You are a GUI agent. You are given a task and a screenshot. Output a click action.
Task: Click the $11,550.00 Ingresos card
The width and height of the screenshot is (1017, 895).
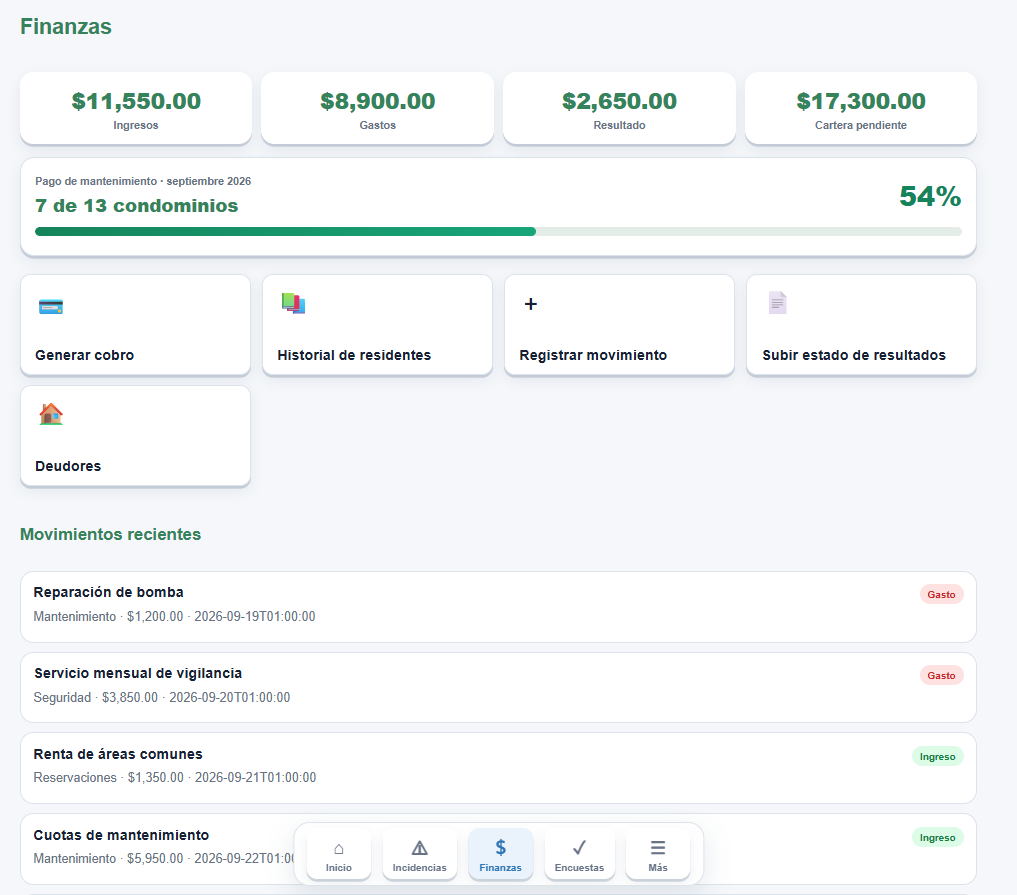(x=136, y=108)
